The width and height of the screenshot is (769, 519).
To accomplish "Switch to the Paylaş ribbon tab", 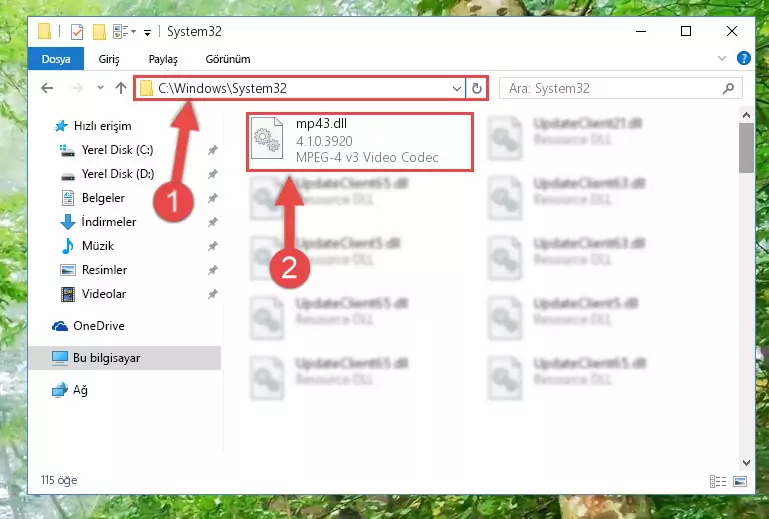I will click(x=163, y=59).
